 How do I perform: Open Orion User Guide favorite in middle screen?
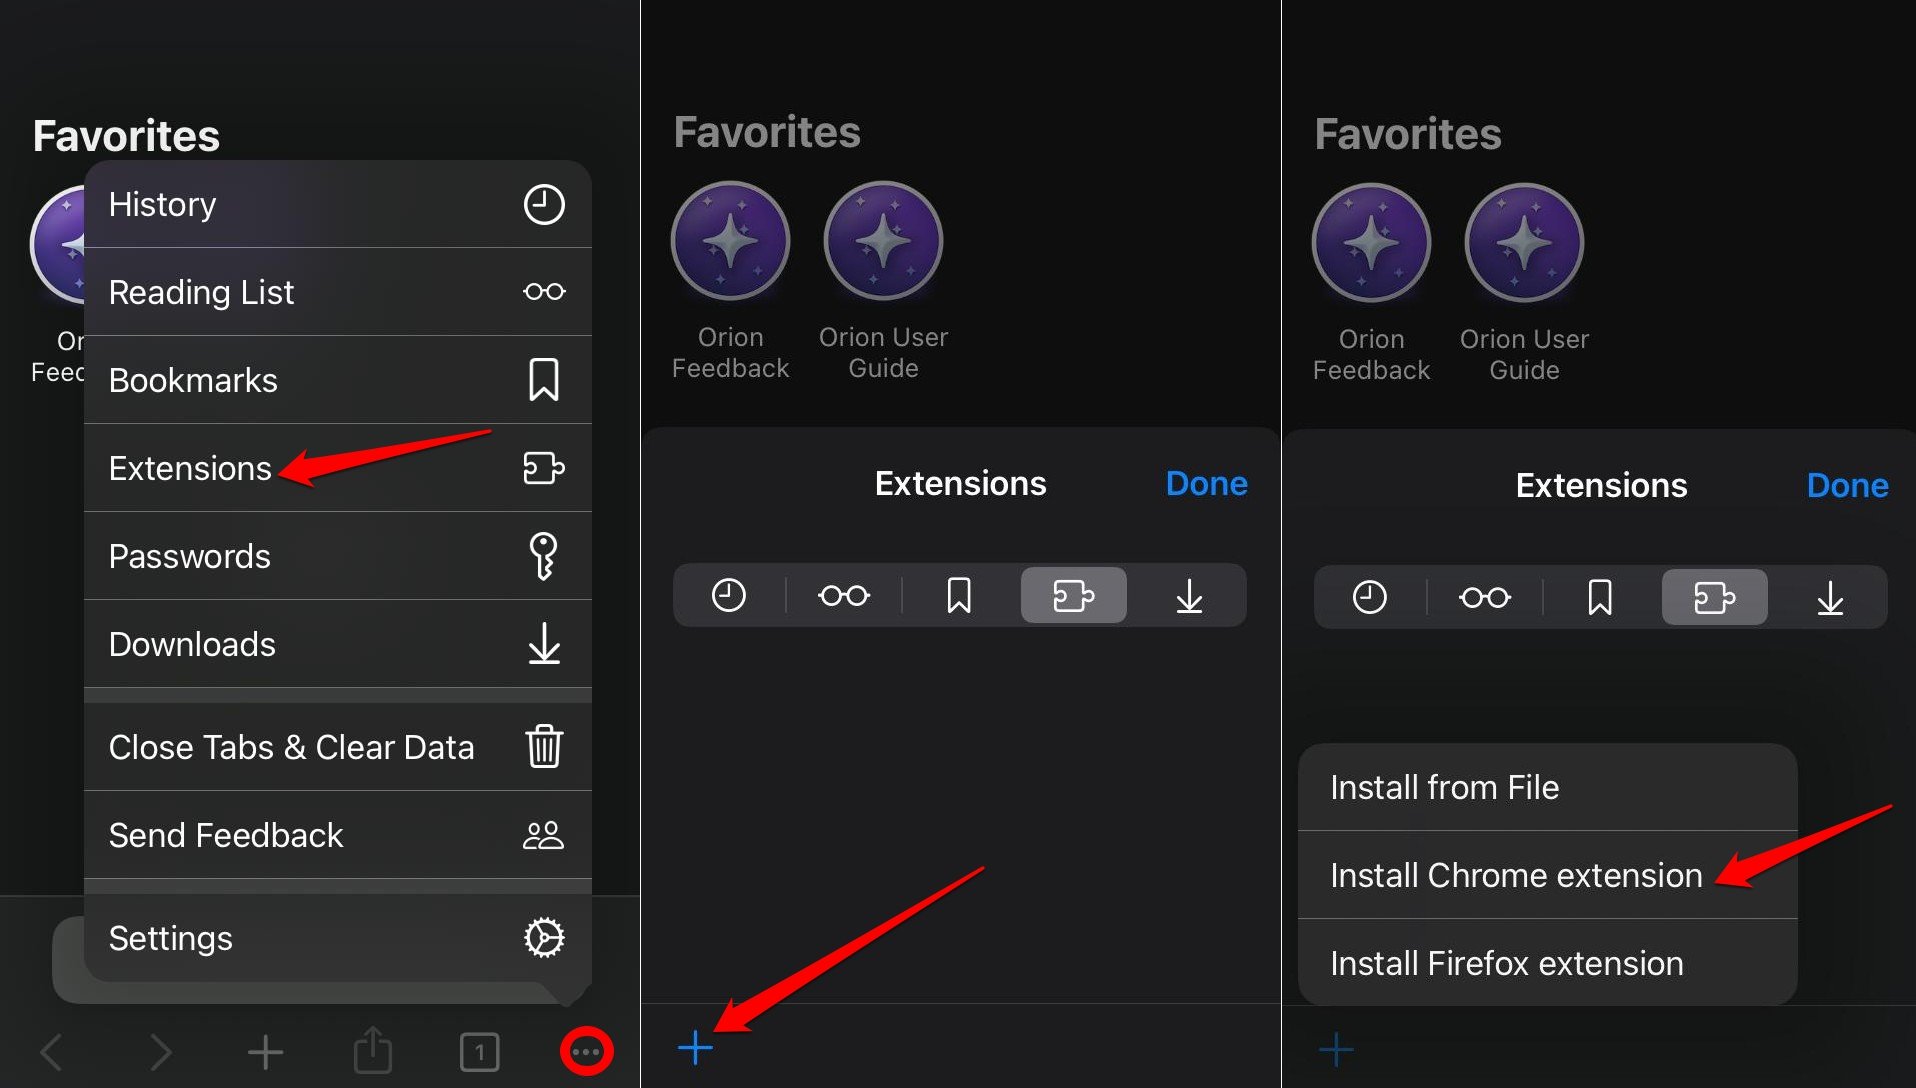click(x=884, y=281)
